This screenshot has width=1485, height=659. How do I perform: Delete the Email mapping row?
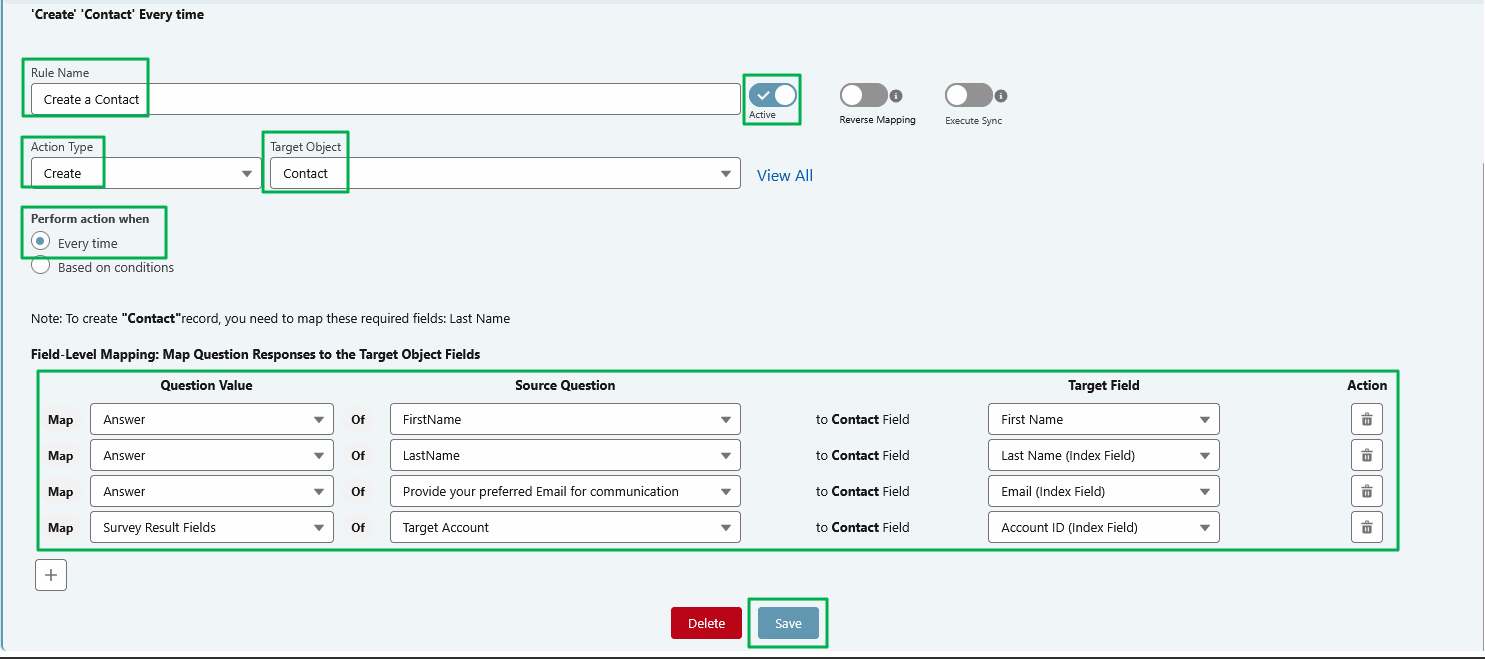click(1367, 491)
